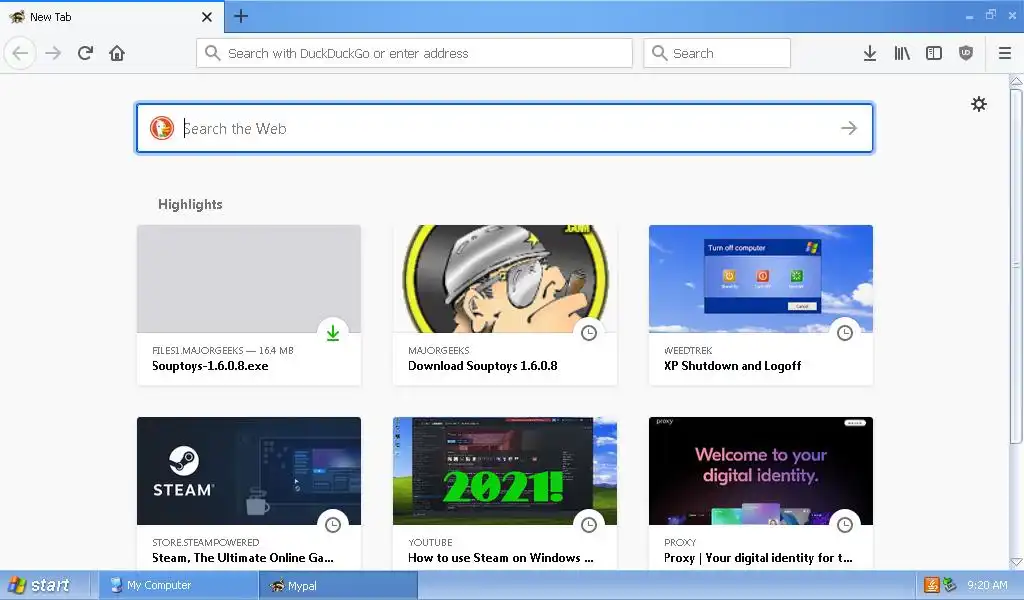Click the MajorGeeks mascot thumbnail
Screen dimensions: 1024x600
[505, 279]
